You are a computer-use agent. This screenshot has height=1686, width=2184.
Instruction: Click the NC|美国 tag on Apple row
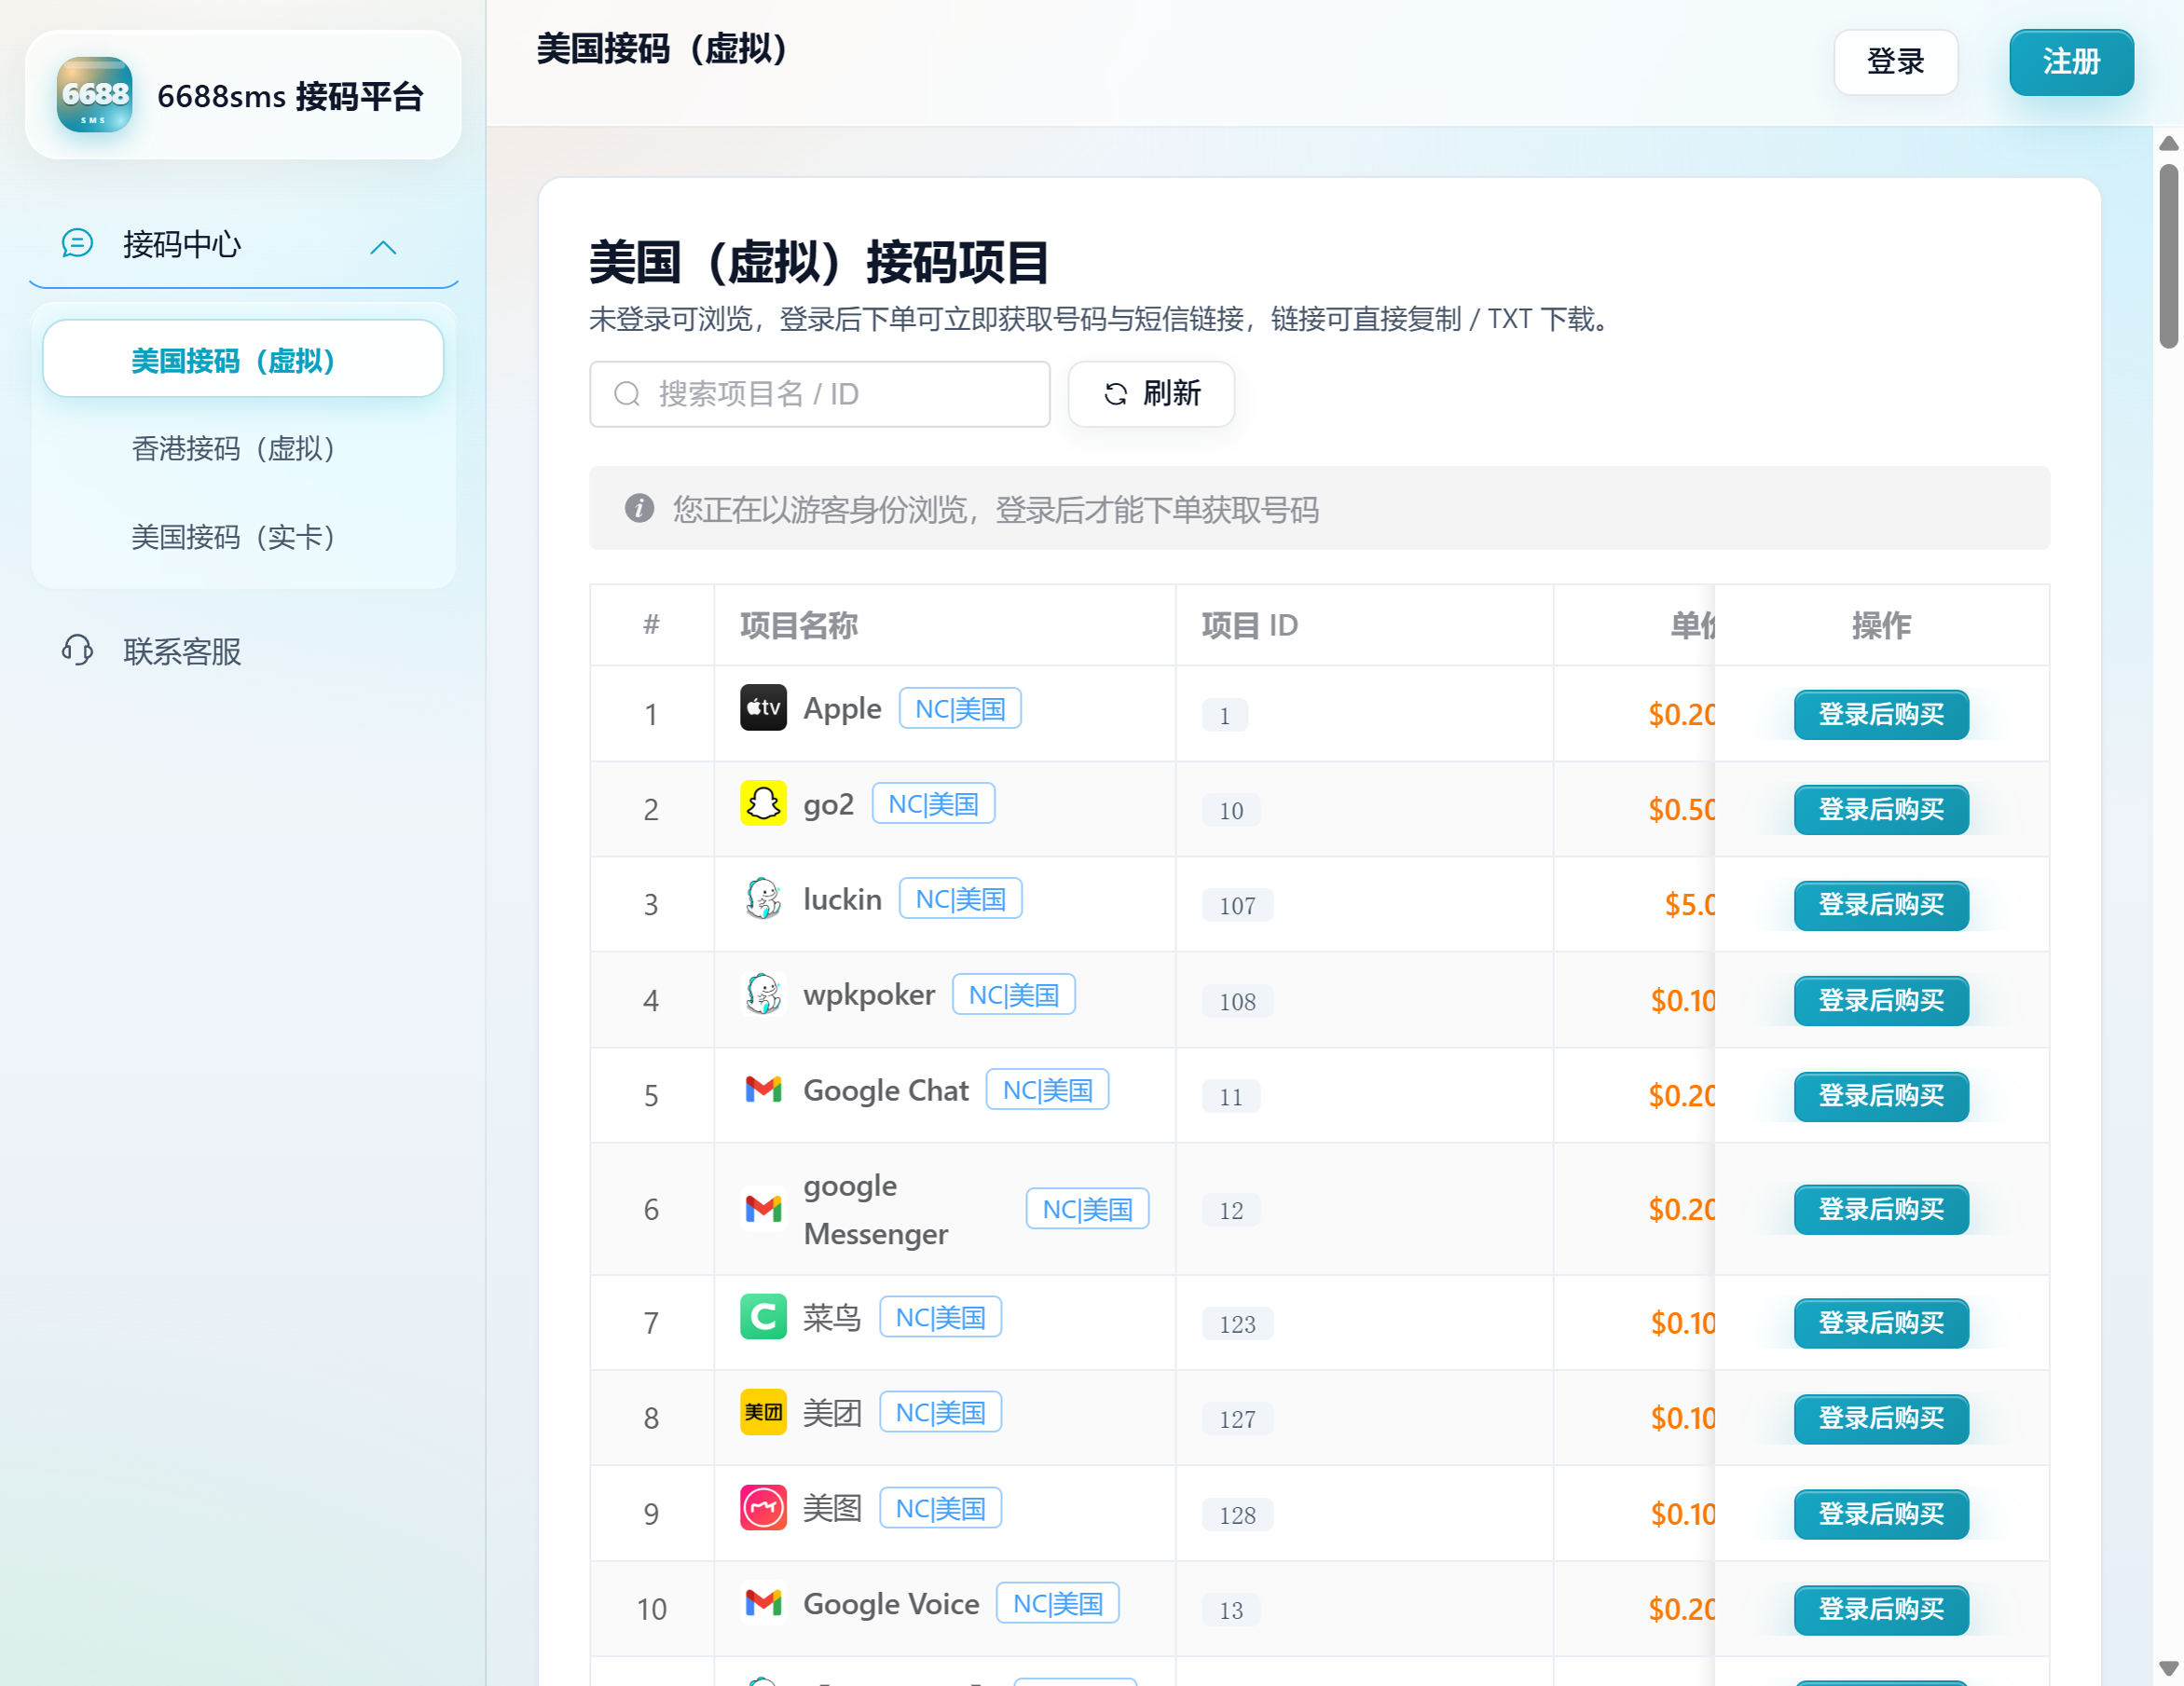point(960,708)
